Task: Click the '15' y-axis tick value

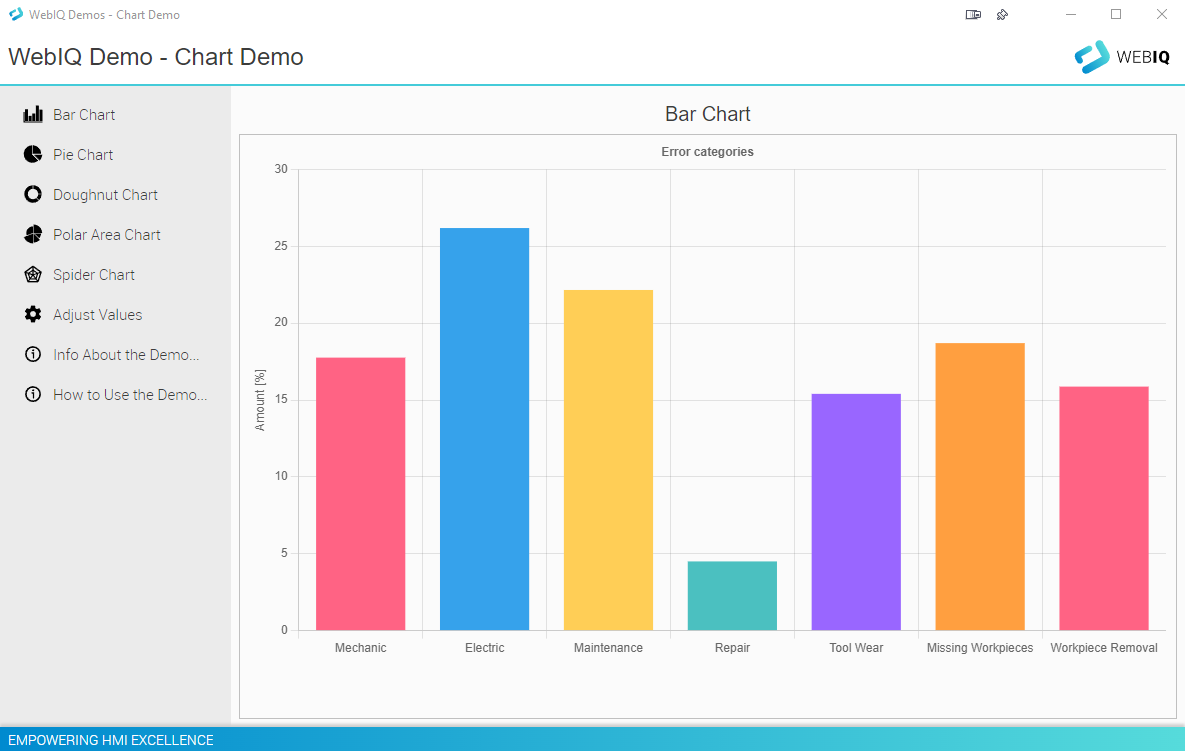Action: (x=281, y=400)
